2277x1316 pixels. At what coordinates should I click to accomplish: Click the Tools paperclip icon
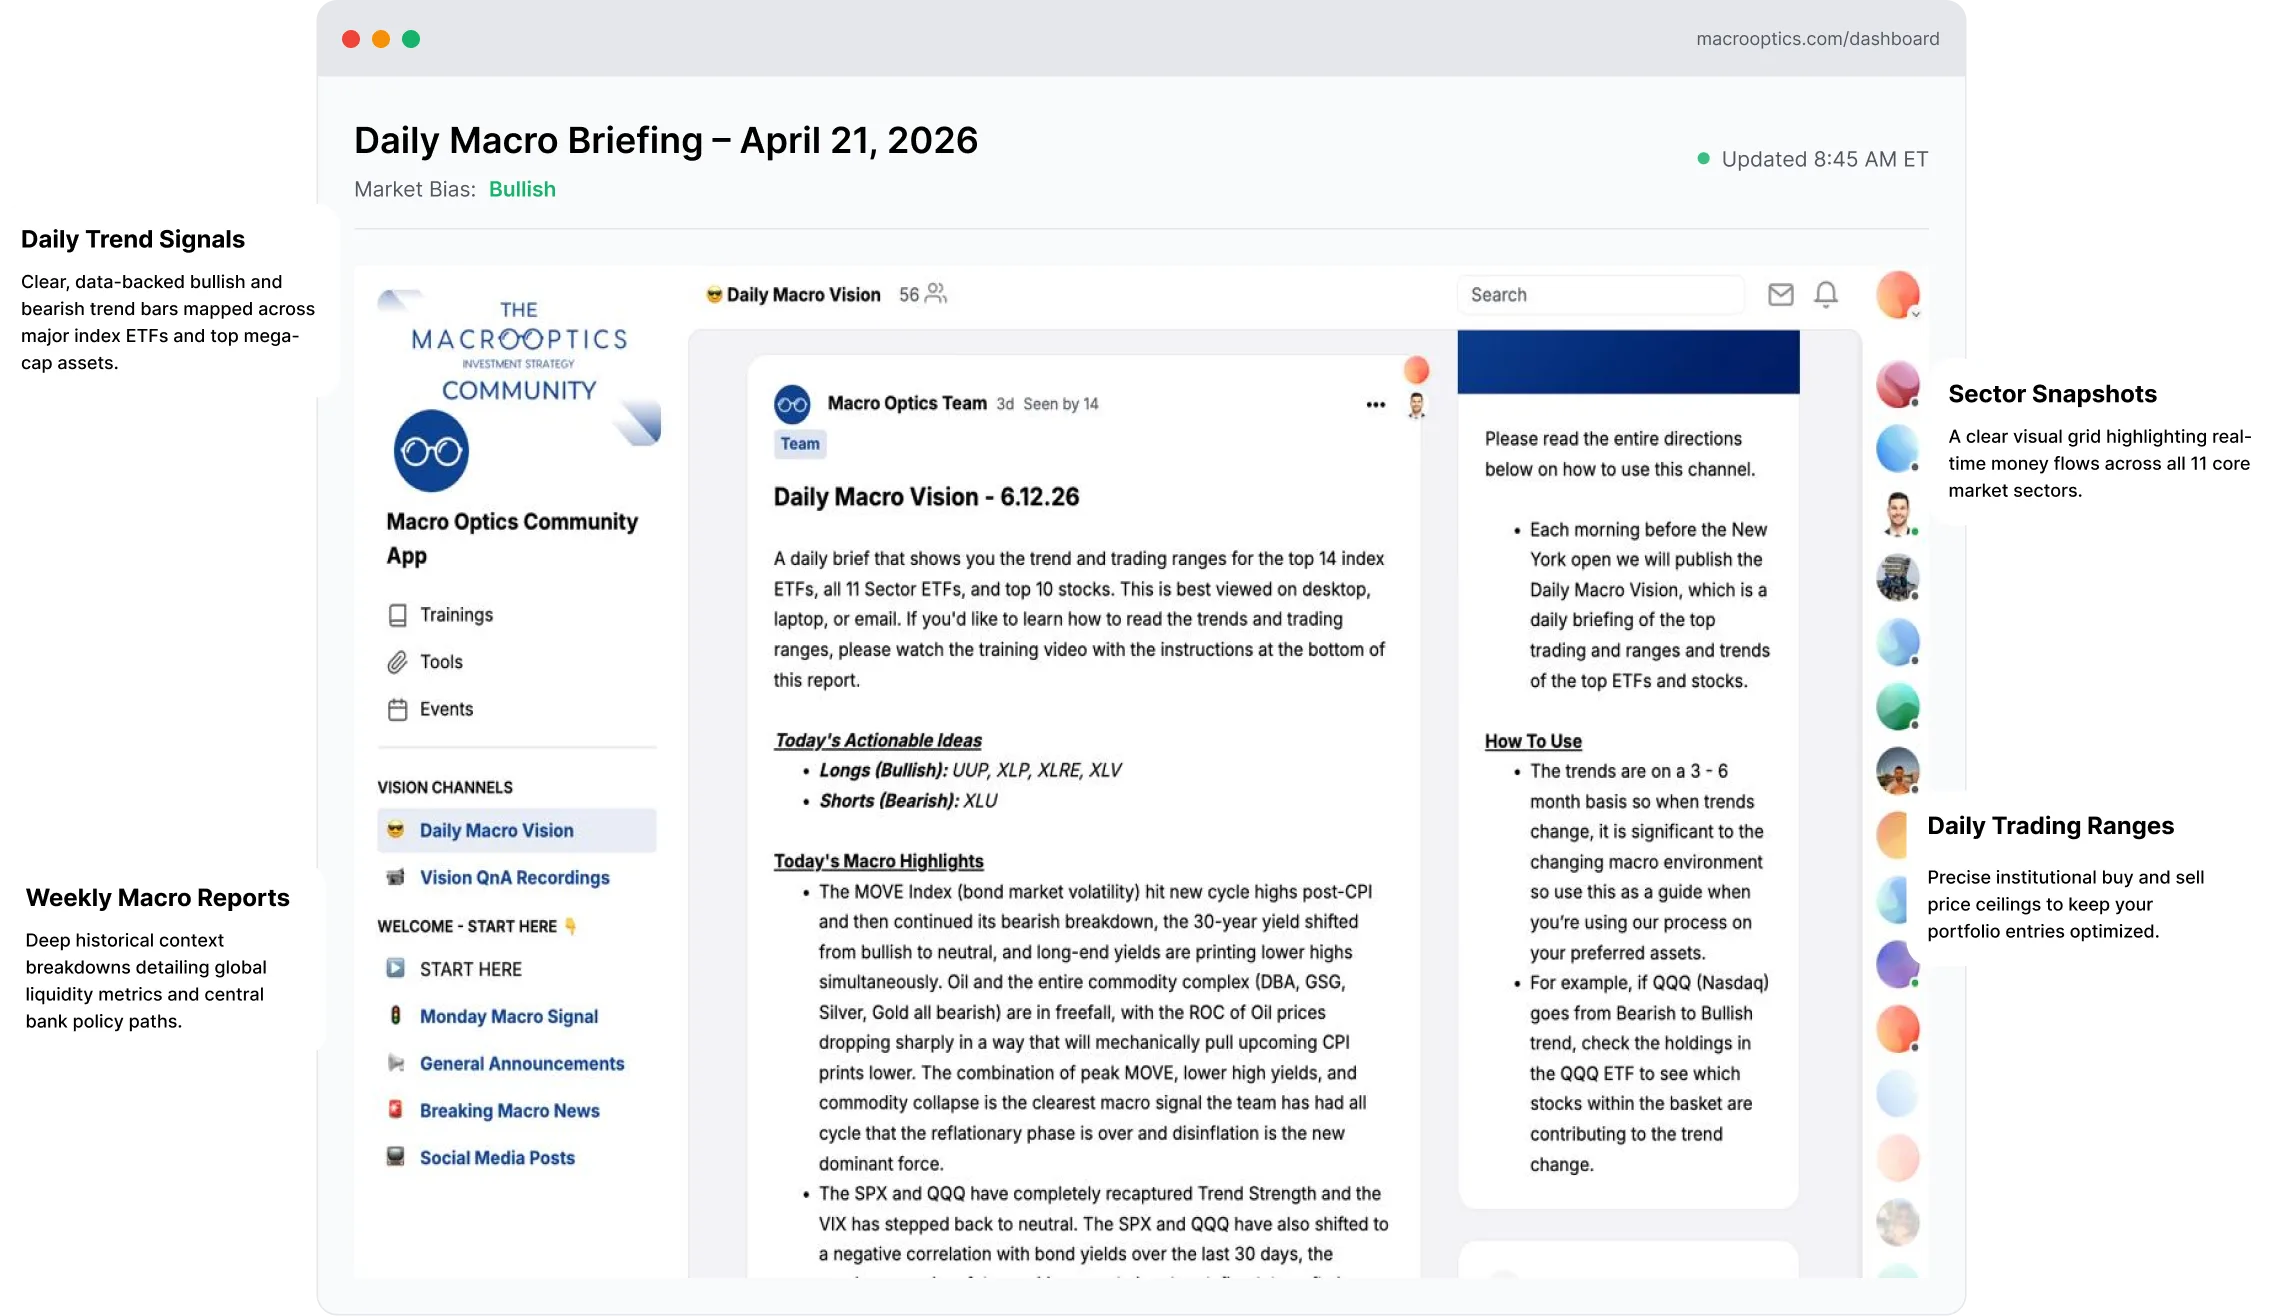(397, 662)
